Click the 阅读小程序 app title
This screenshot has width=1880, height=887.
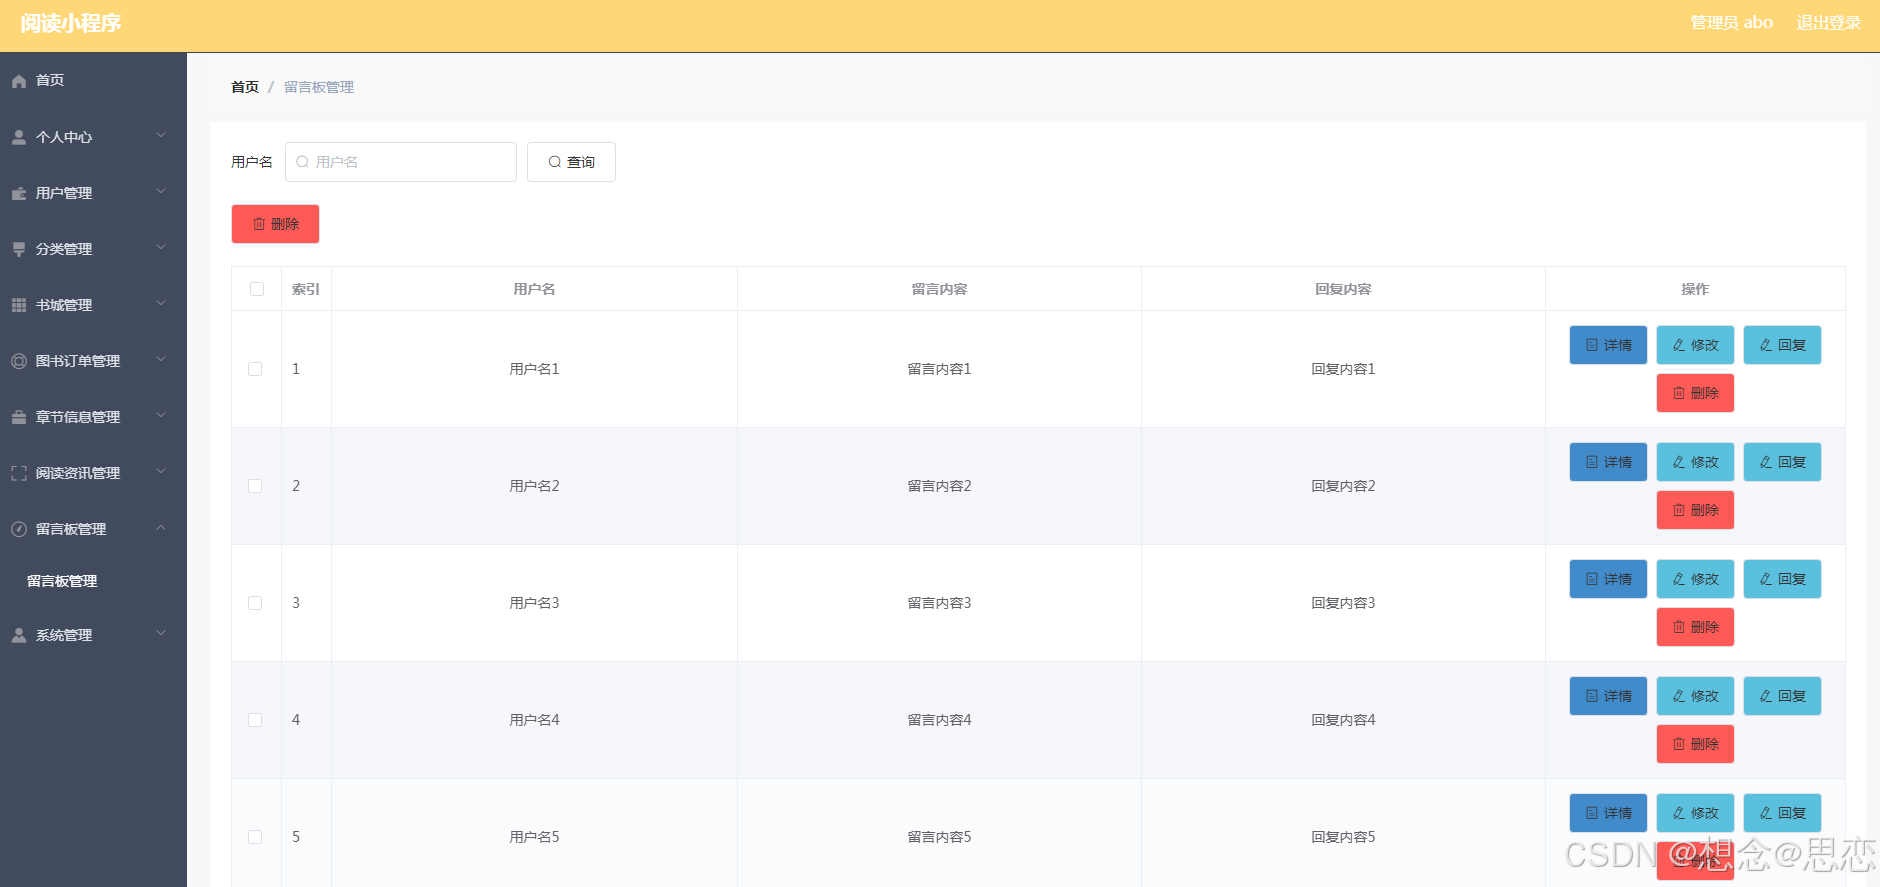coord(70,23)
